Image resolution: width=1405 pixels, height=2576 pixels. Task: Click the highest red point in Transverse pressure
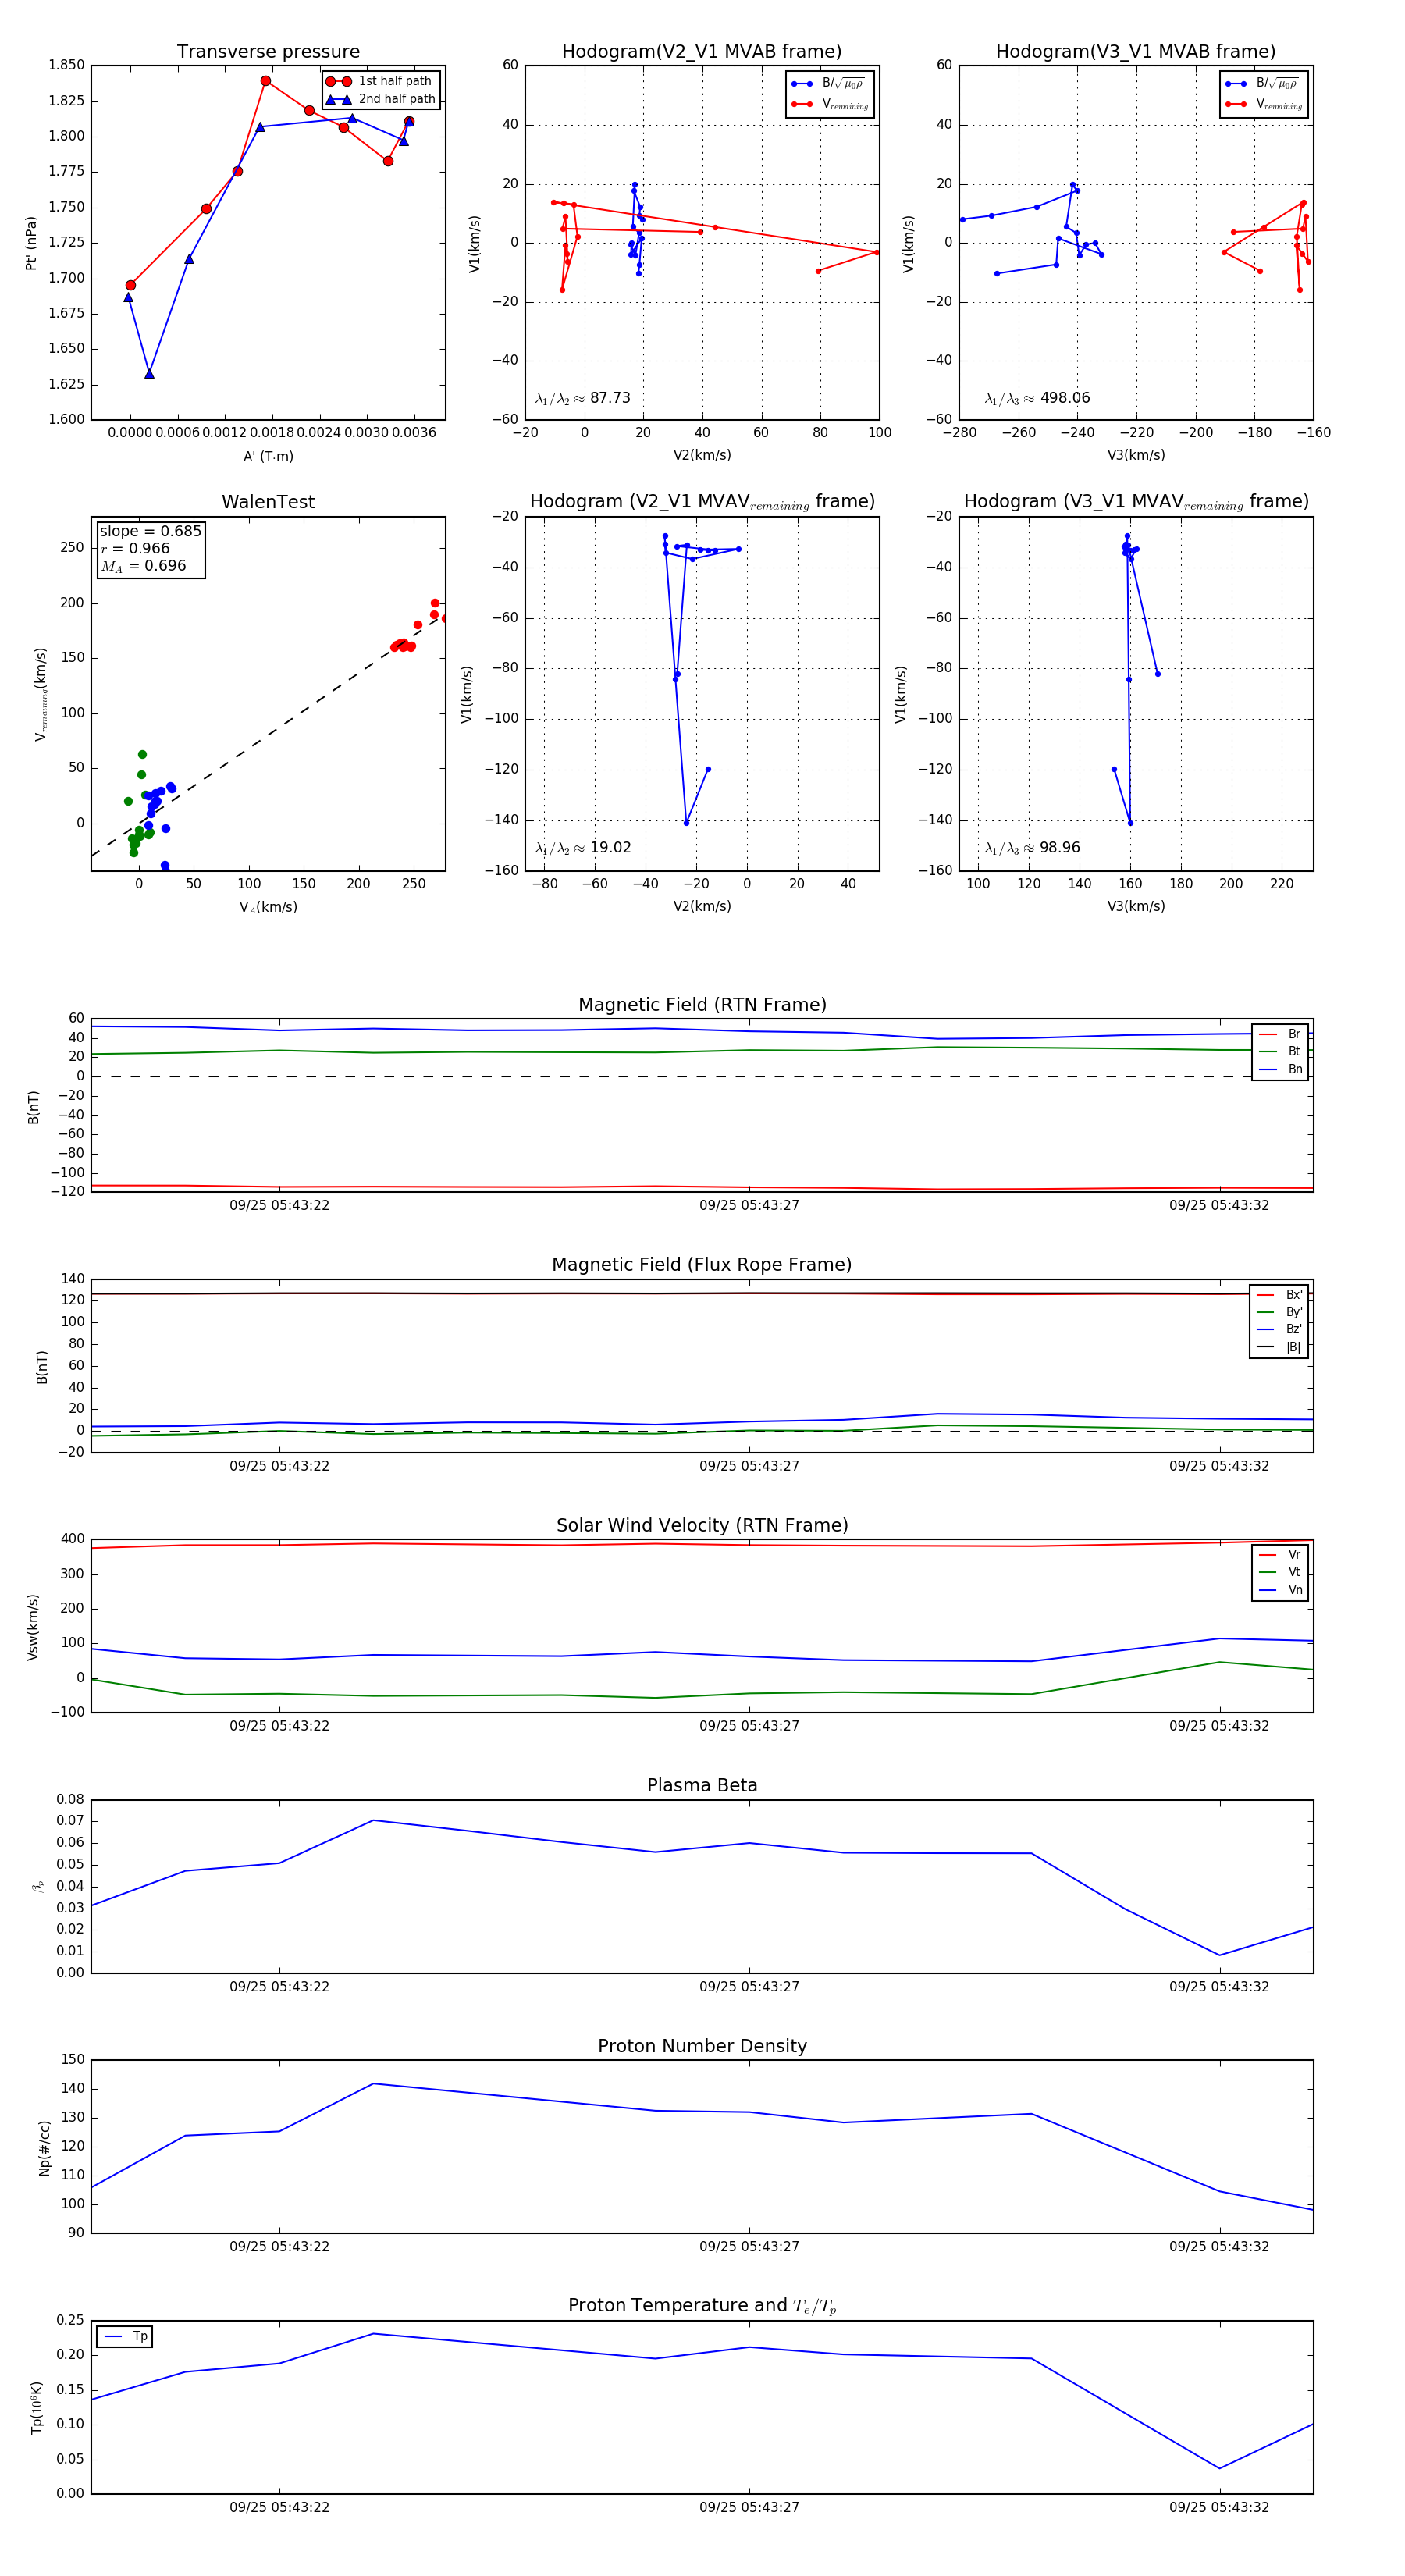(x=265, y=81)
